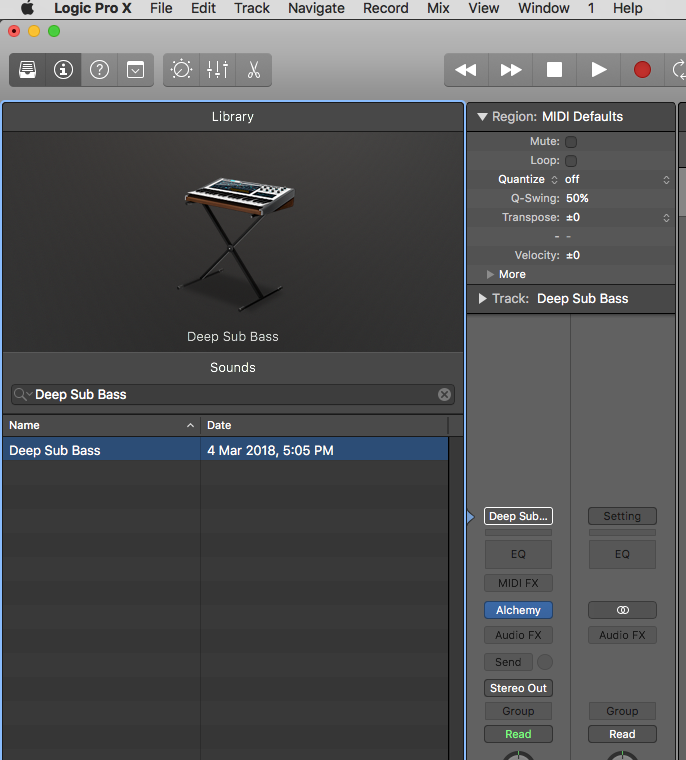The height and width of the screenshot is (760, 686).
Task: Open the View menu
Action: [483, 8]
